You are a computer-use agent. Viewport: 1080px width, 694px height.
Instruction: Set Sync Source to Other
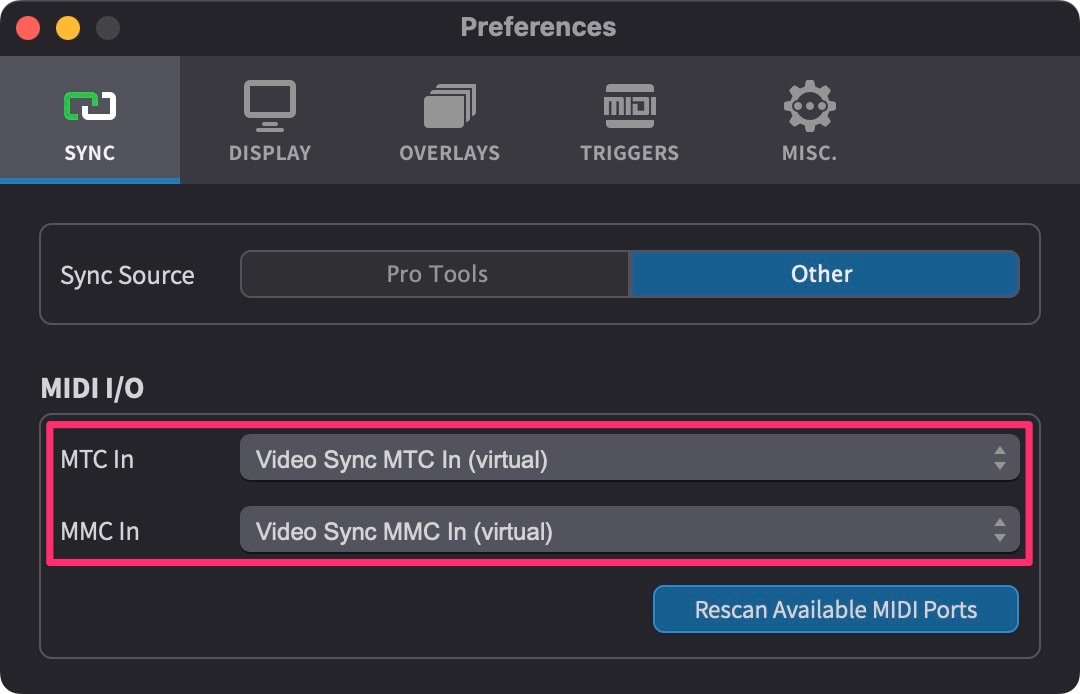click(x=824, y=274)
